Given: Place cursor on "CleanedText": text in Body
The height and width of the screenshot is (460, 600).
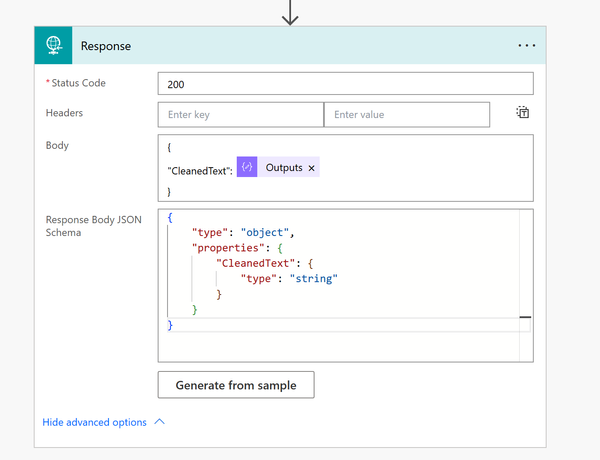Looking at the screenshot, I should point(200,170).
